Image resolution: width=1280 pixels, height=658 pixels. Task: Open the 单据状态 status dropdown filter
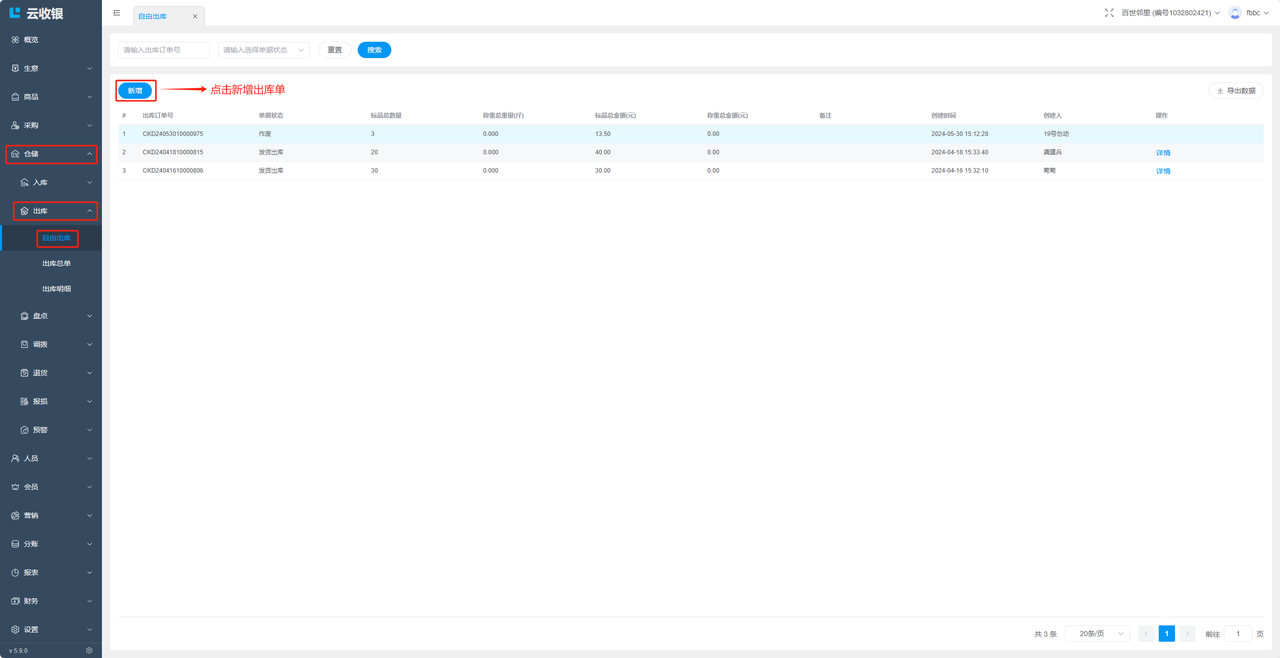click(x=264, y=50)
